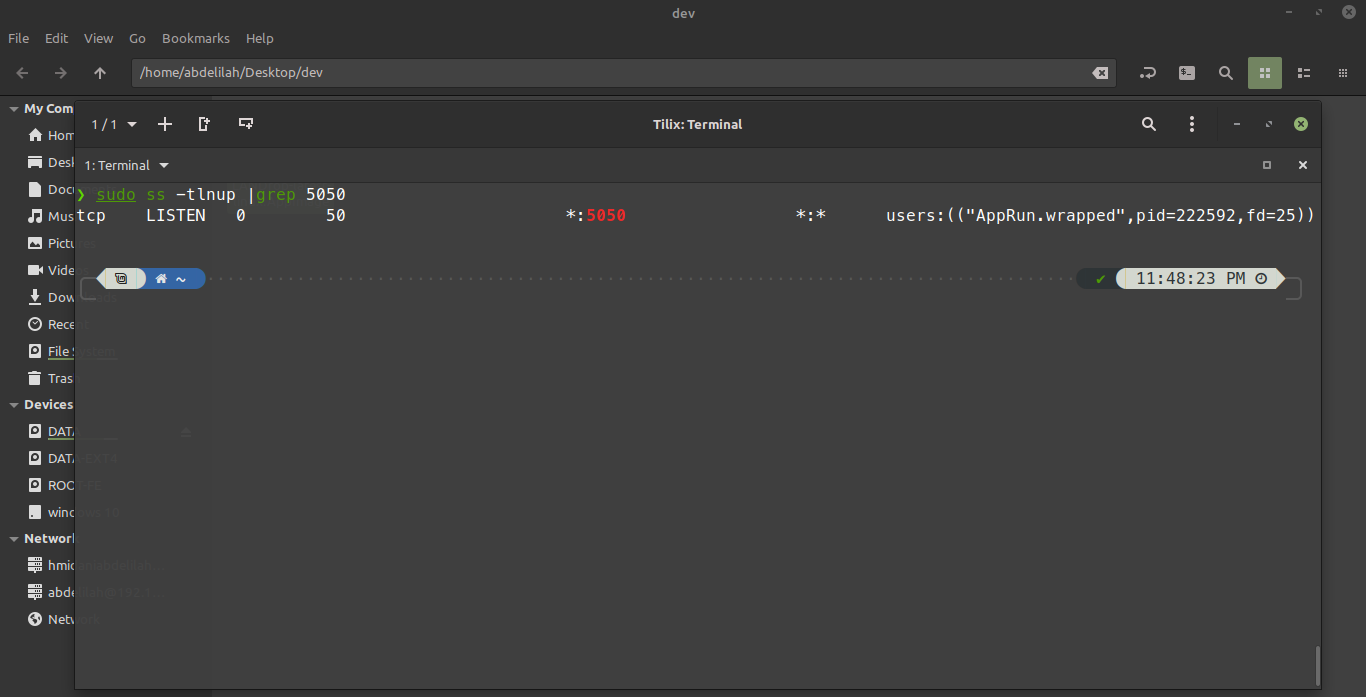Open the Bookmarks menu
This screenshot has width=1366, height=697.
195,38
